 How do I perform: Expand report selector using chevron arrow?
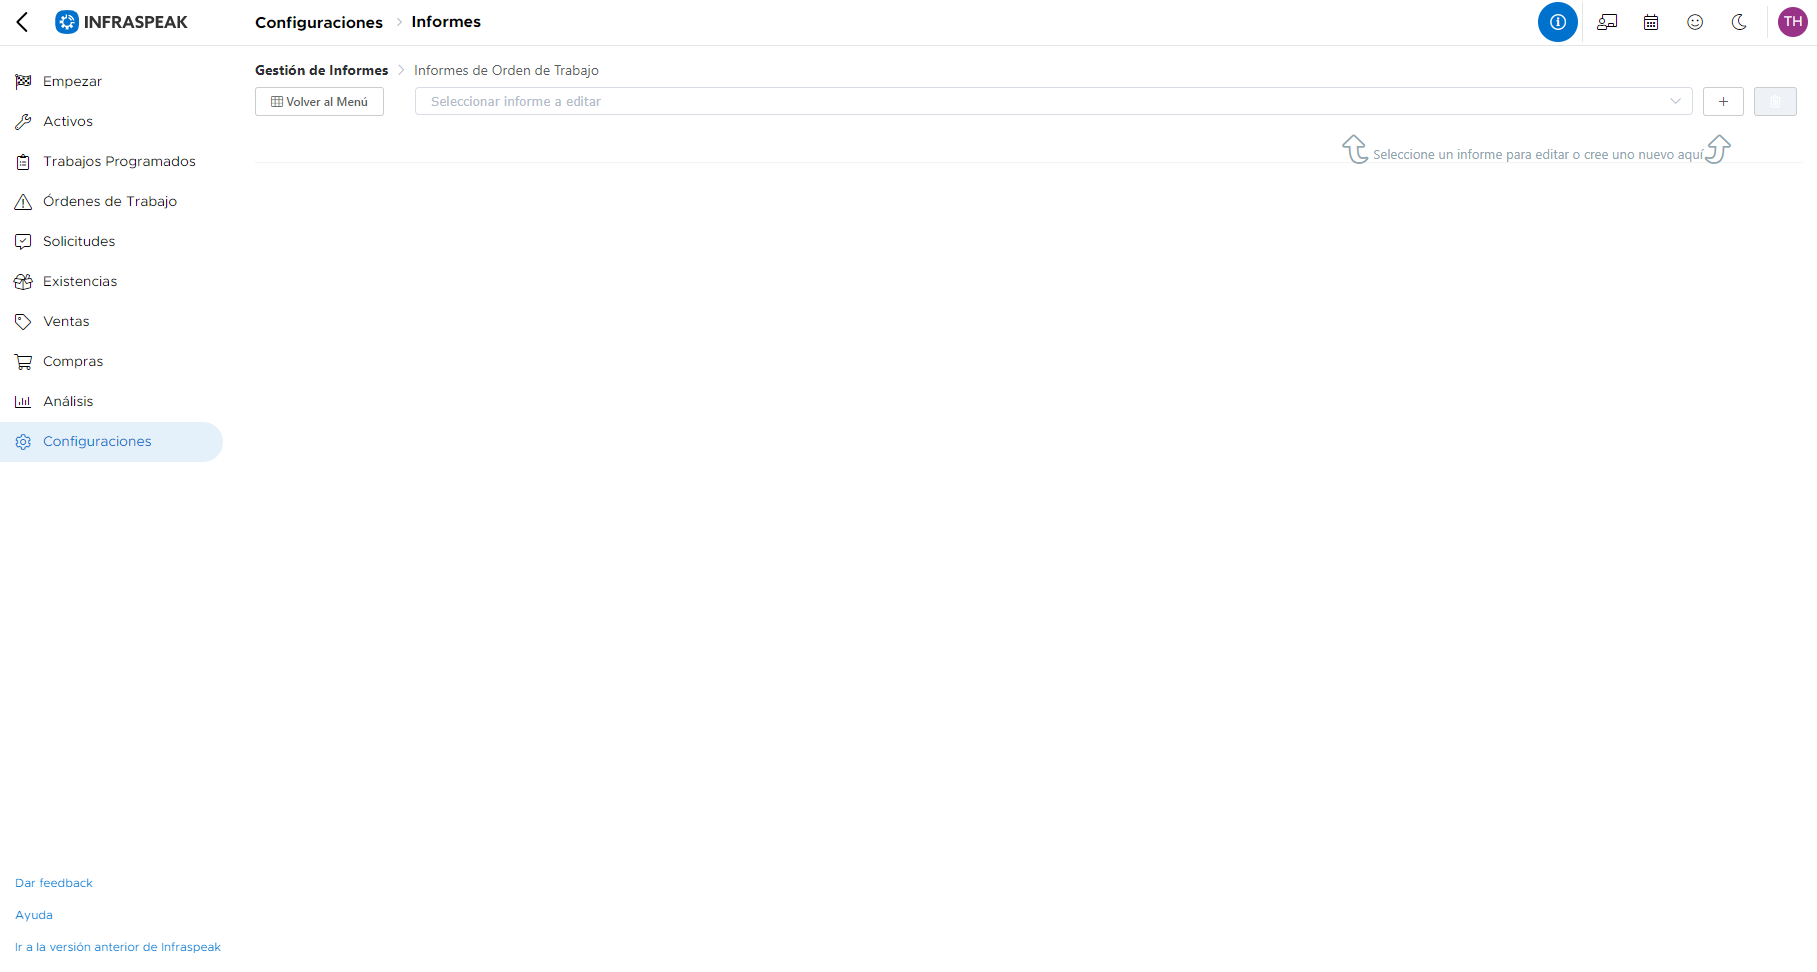click(x=1675, y=101)
